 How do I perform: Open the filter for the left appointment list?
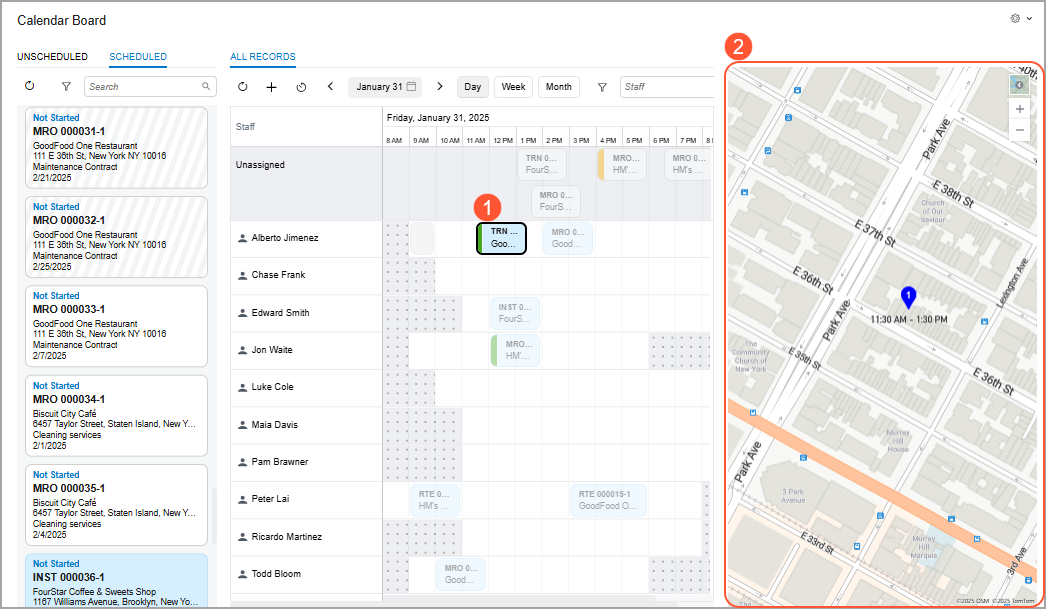(66, 87)
